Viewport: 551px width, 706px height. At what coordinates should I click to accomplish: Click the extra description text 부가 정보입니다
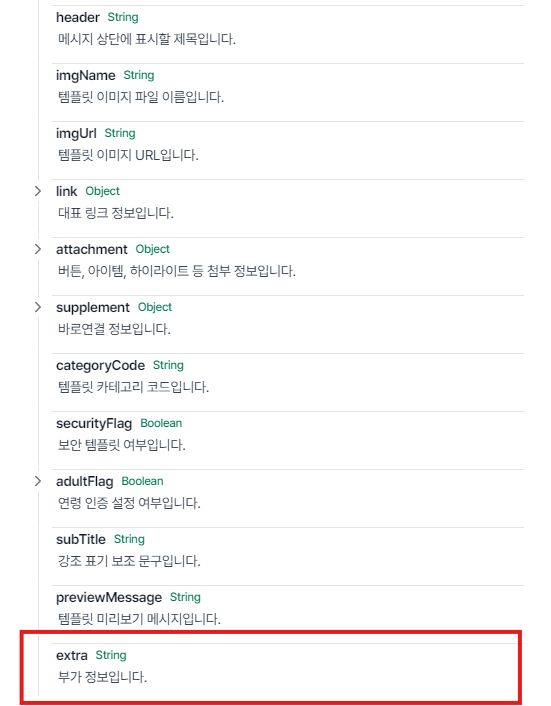(x=103, y=677)
